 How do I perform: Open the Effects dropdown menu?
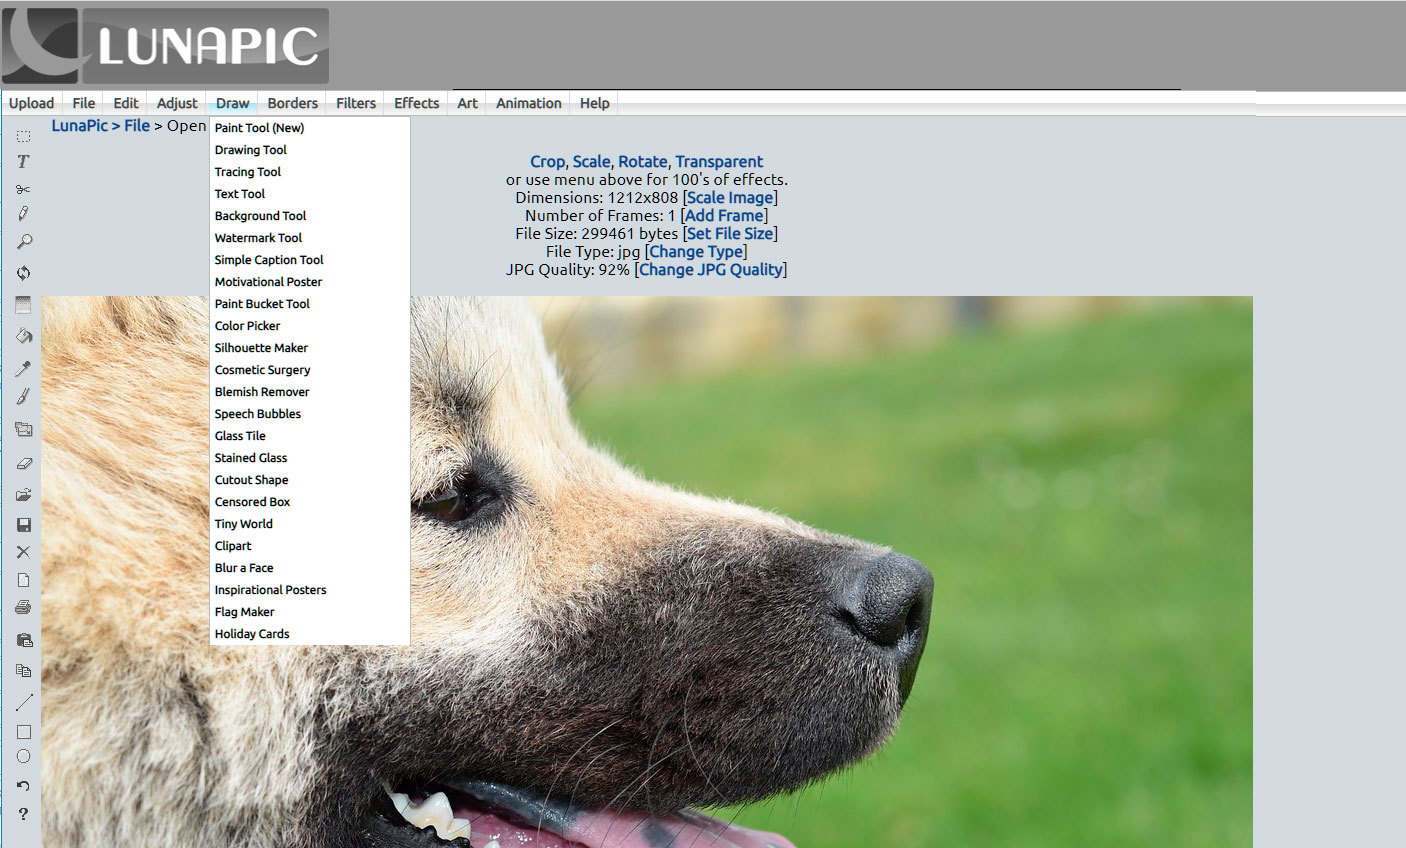pos(416,103)
